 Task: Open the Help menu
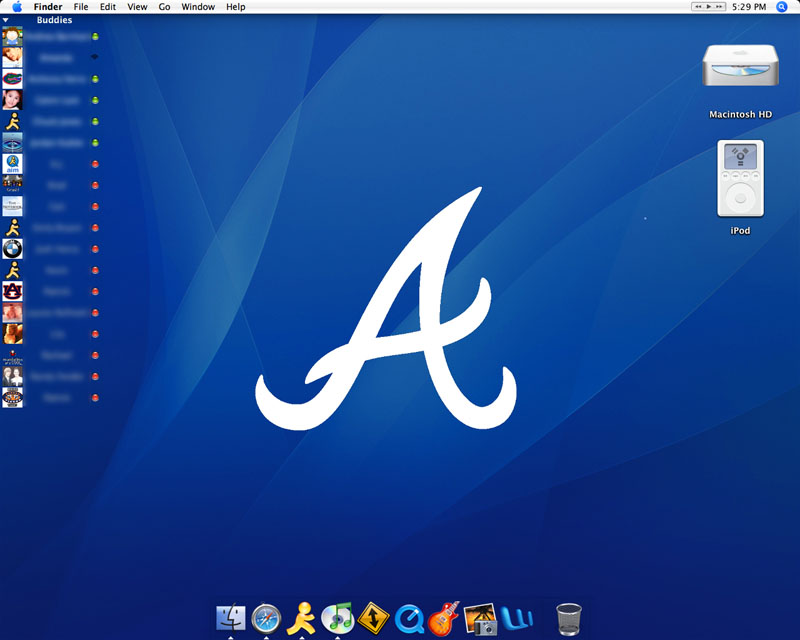pyautogui.click(x=236, y=7)
